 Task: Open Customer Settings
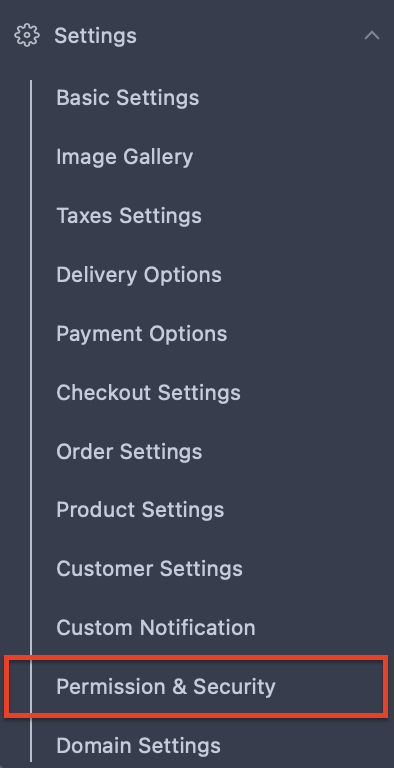click(149, 569)
